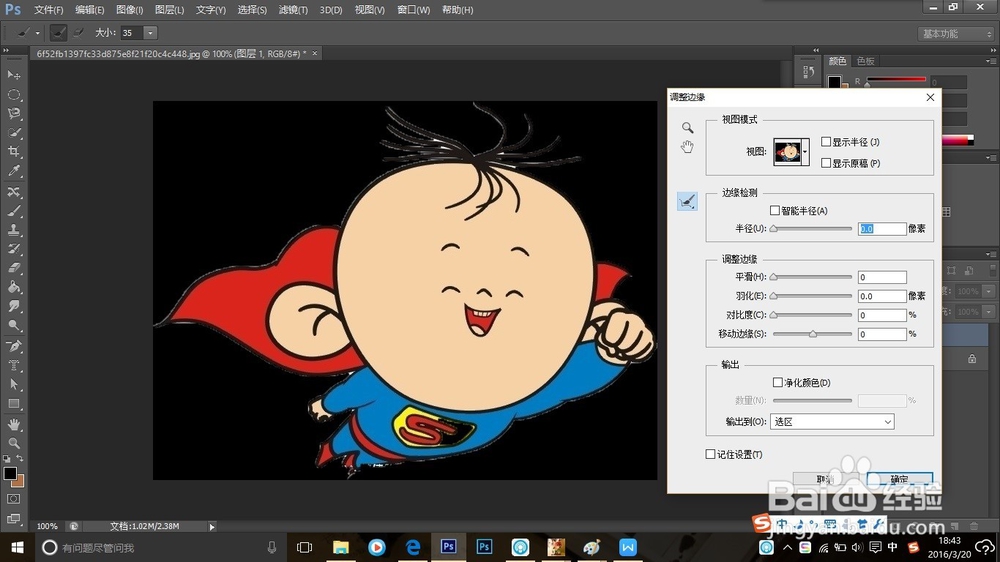The image size is (1000, 562).
Task: Select the Patch healing tool
Action: 13,191
